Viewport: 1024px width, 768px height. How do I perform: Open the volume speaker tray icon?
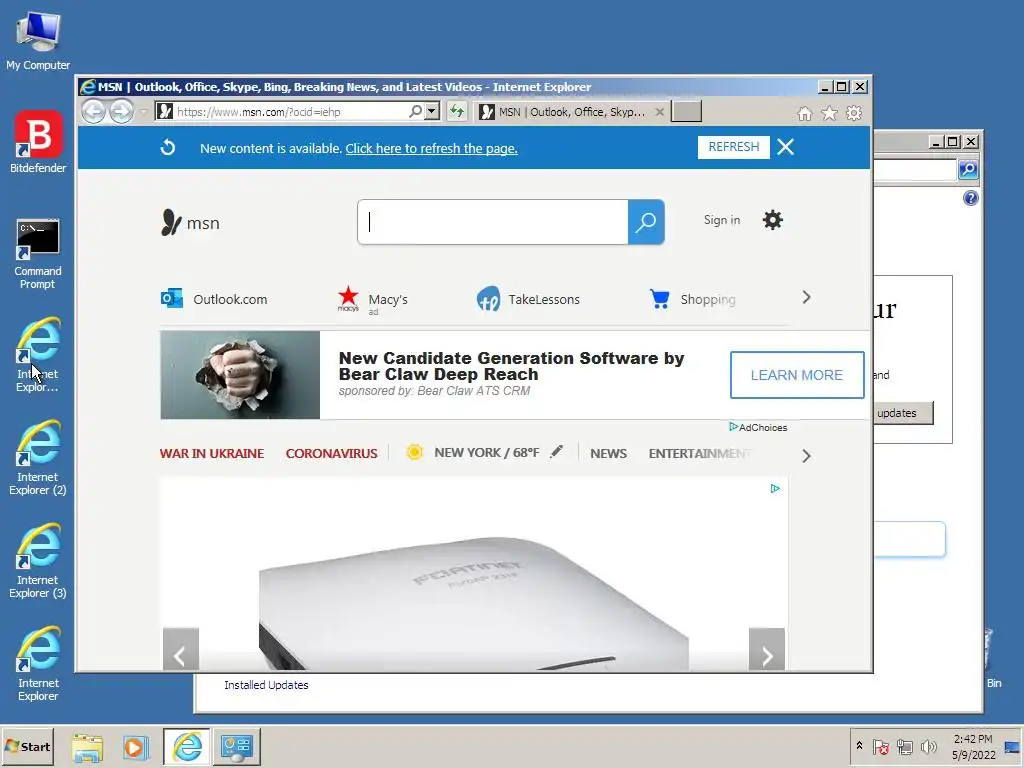929,746
